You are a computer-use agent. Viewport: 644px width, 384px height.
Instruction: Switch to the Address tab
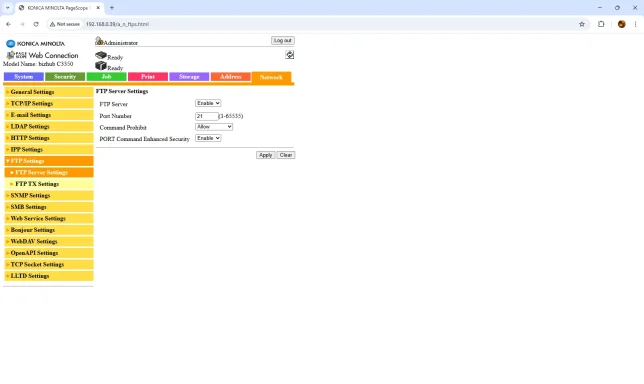click(230, 77)
